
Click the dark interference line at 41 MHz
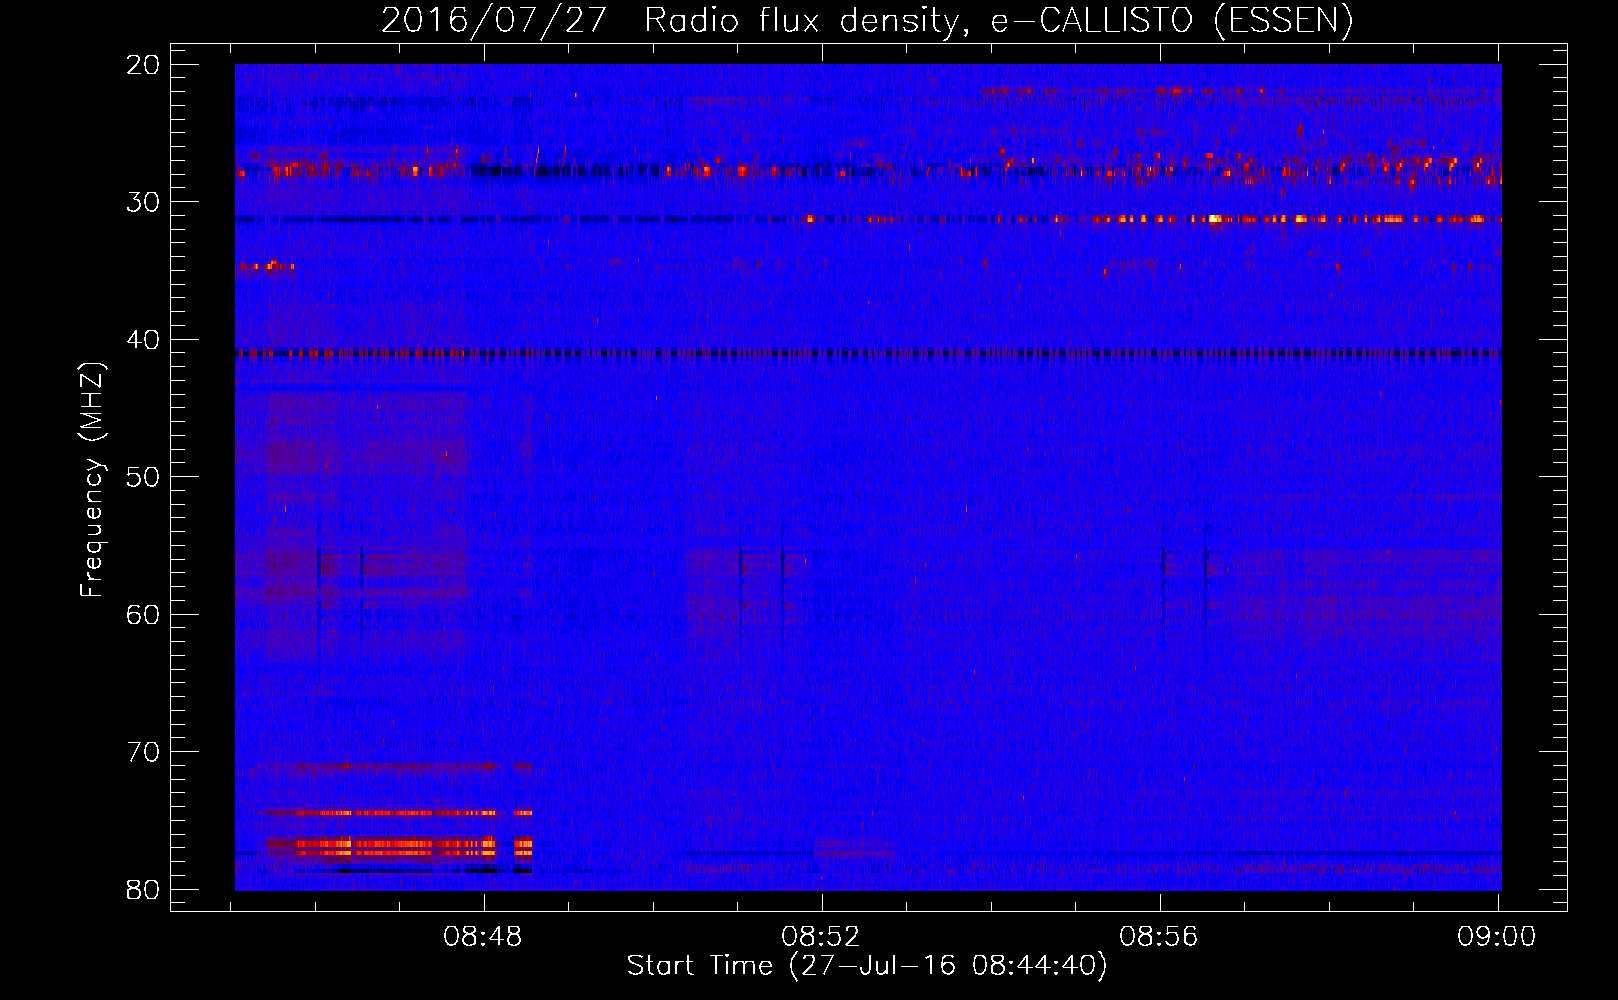coord(868,353)
